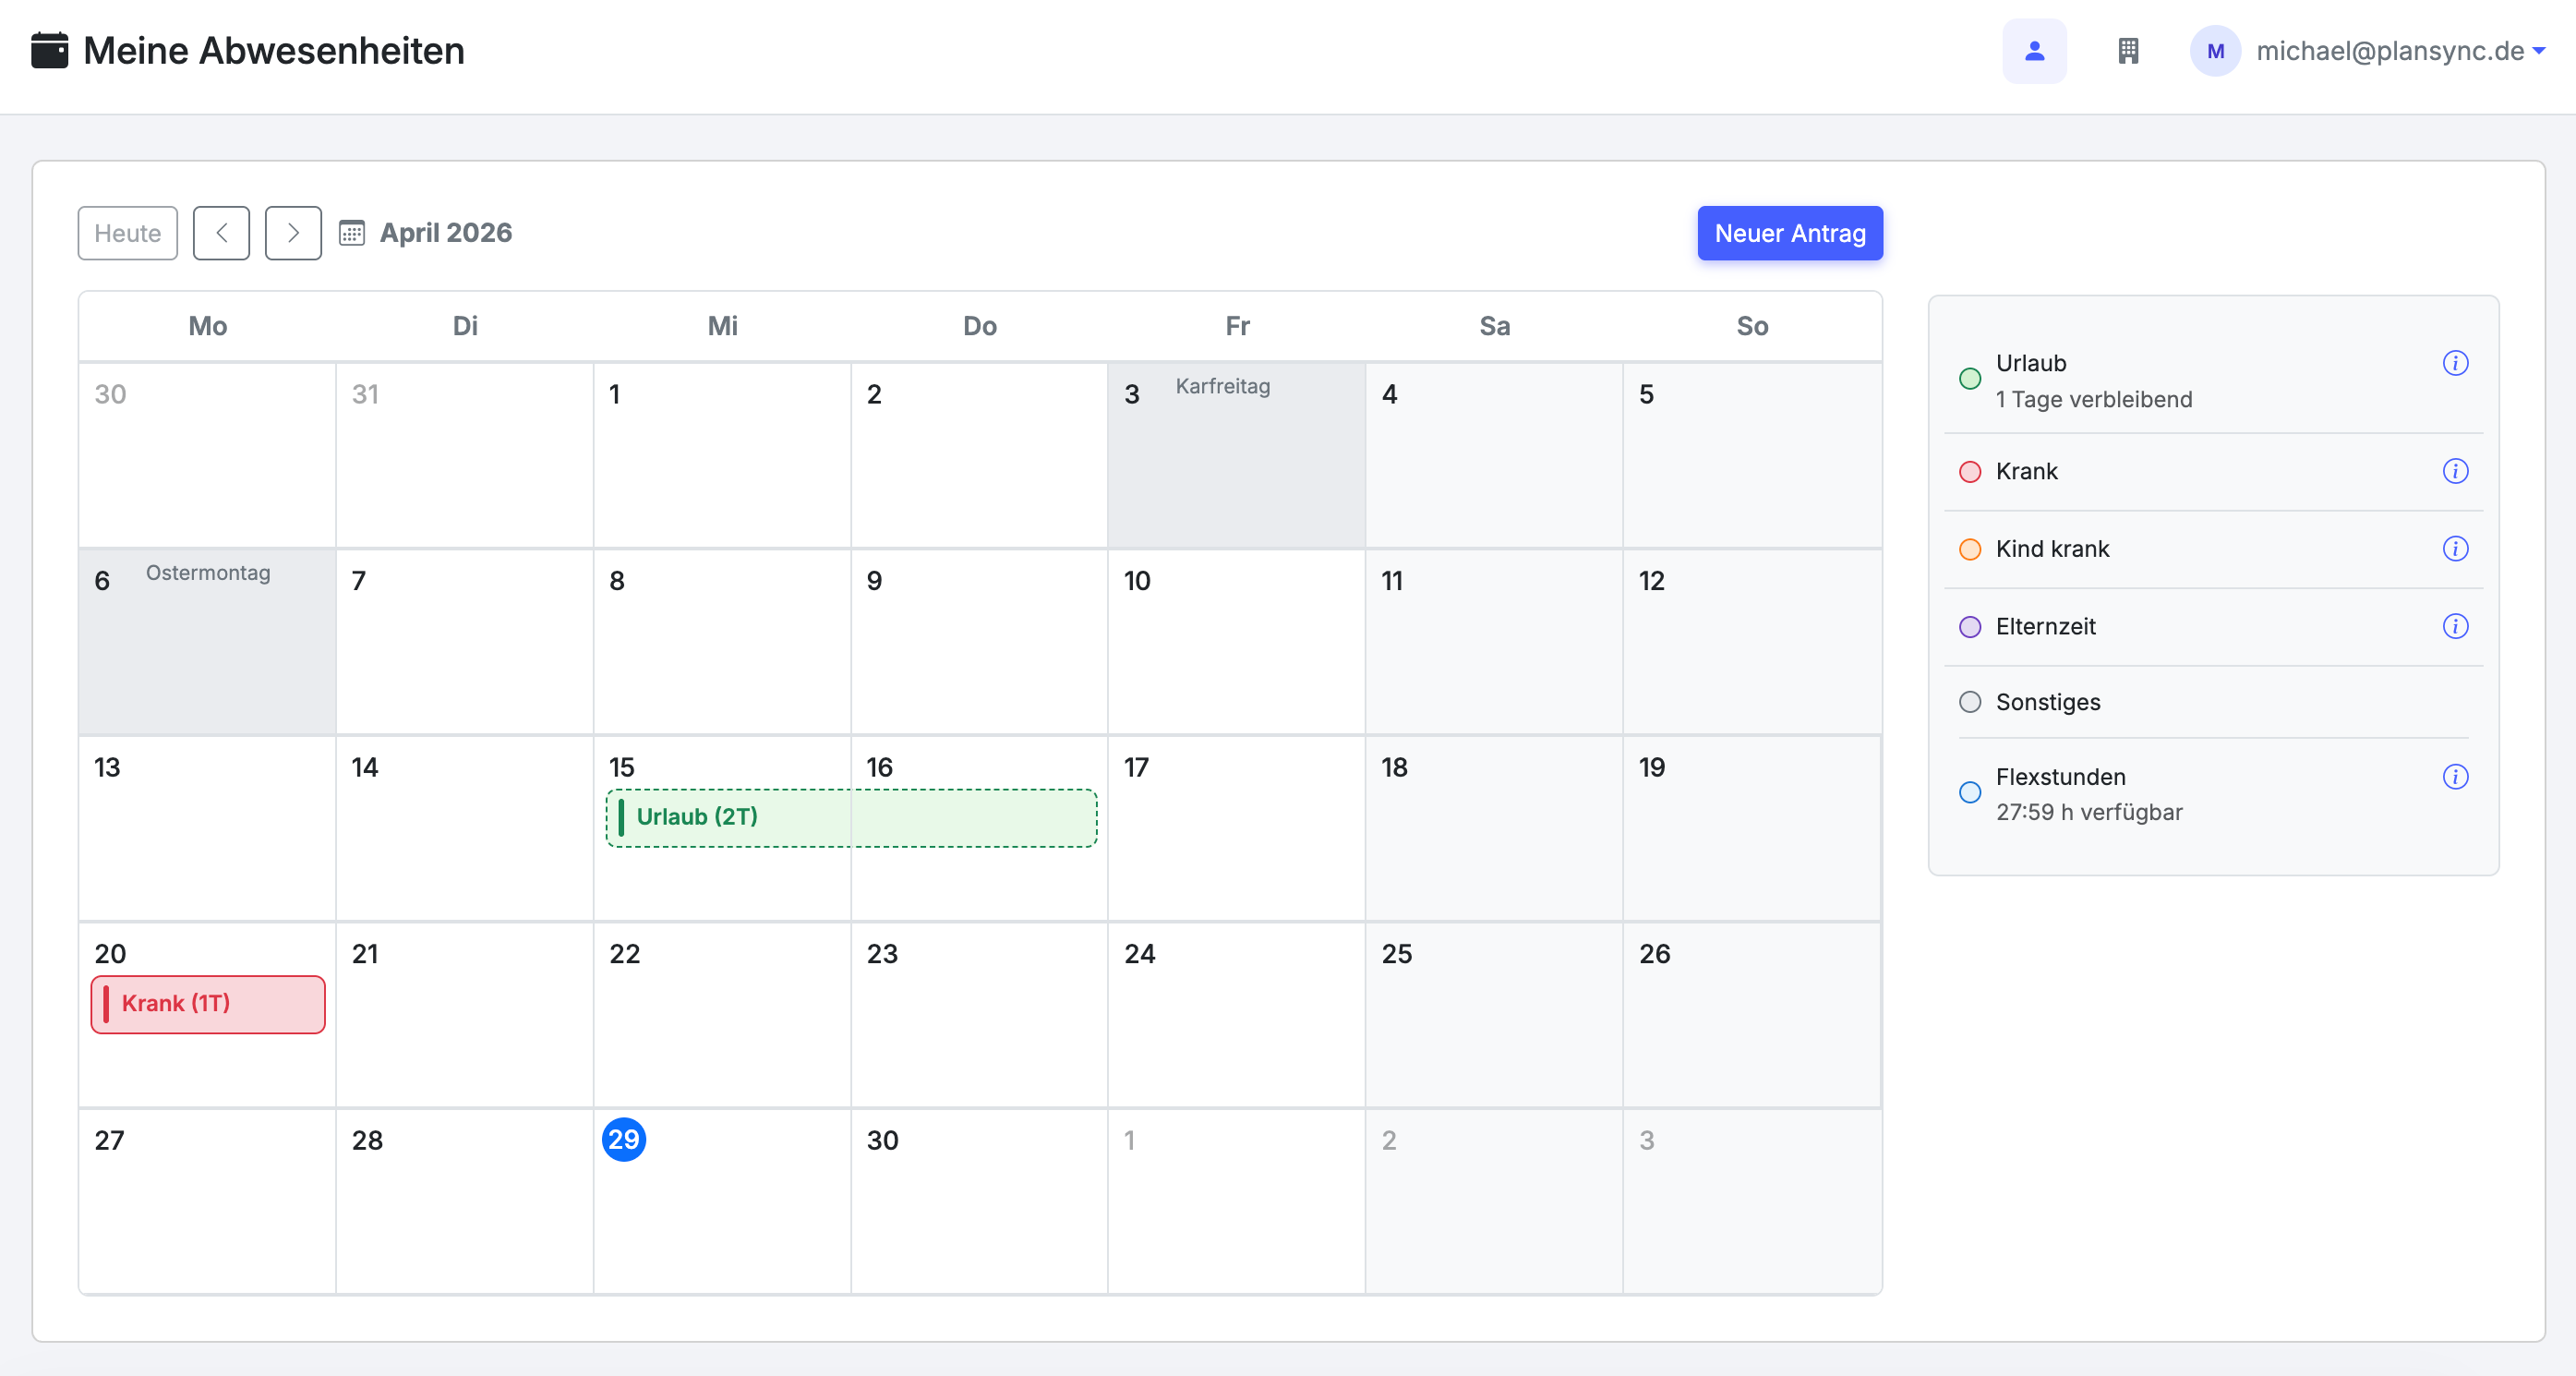Expand the michael@plansync.de account dropdown

click(x=2400, y=51)
